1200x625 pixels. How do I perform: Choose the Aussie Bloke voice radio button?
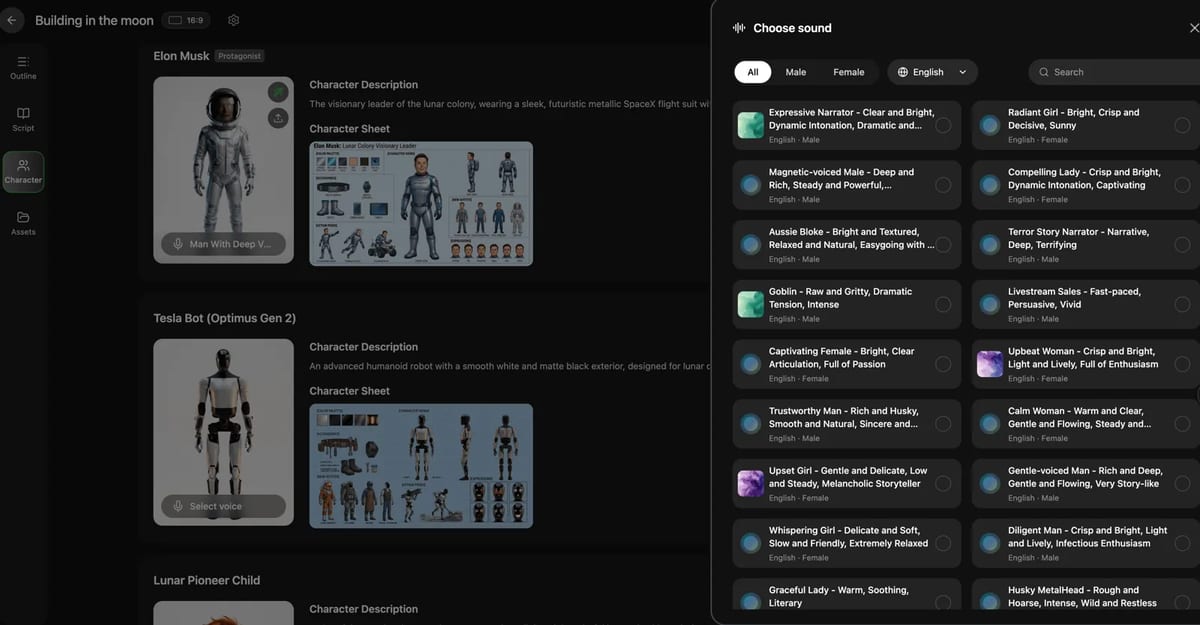[943, 245]
